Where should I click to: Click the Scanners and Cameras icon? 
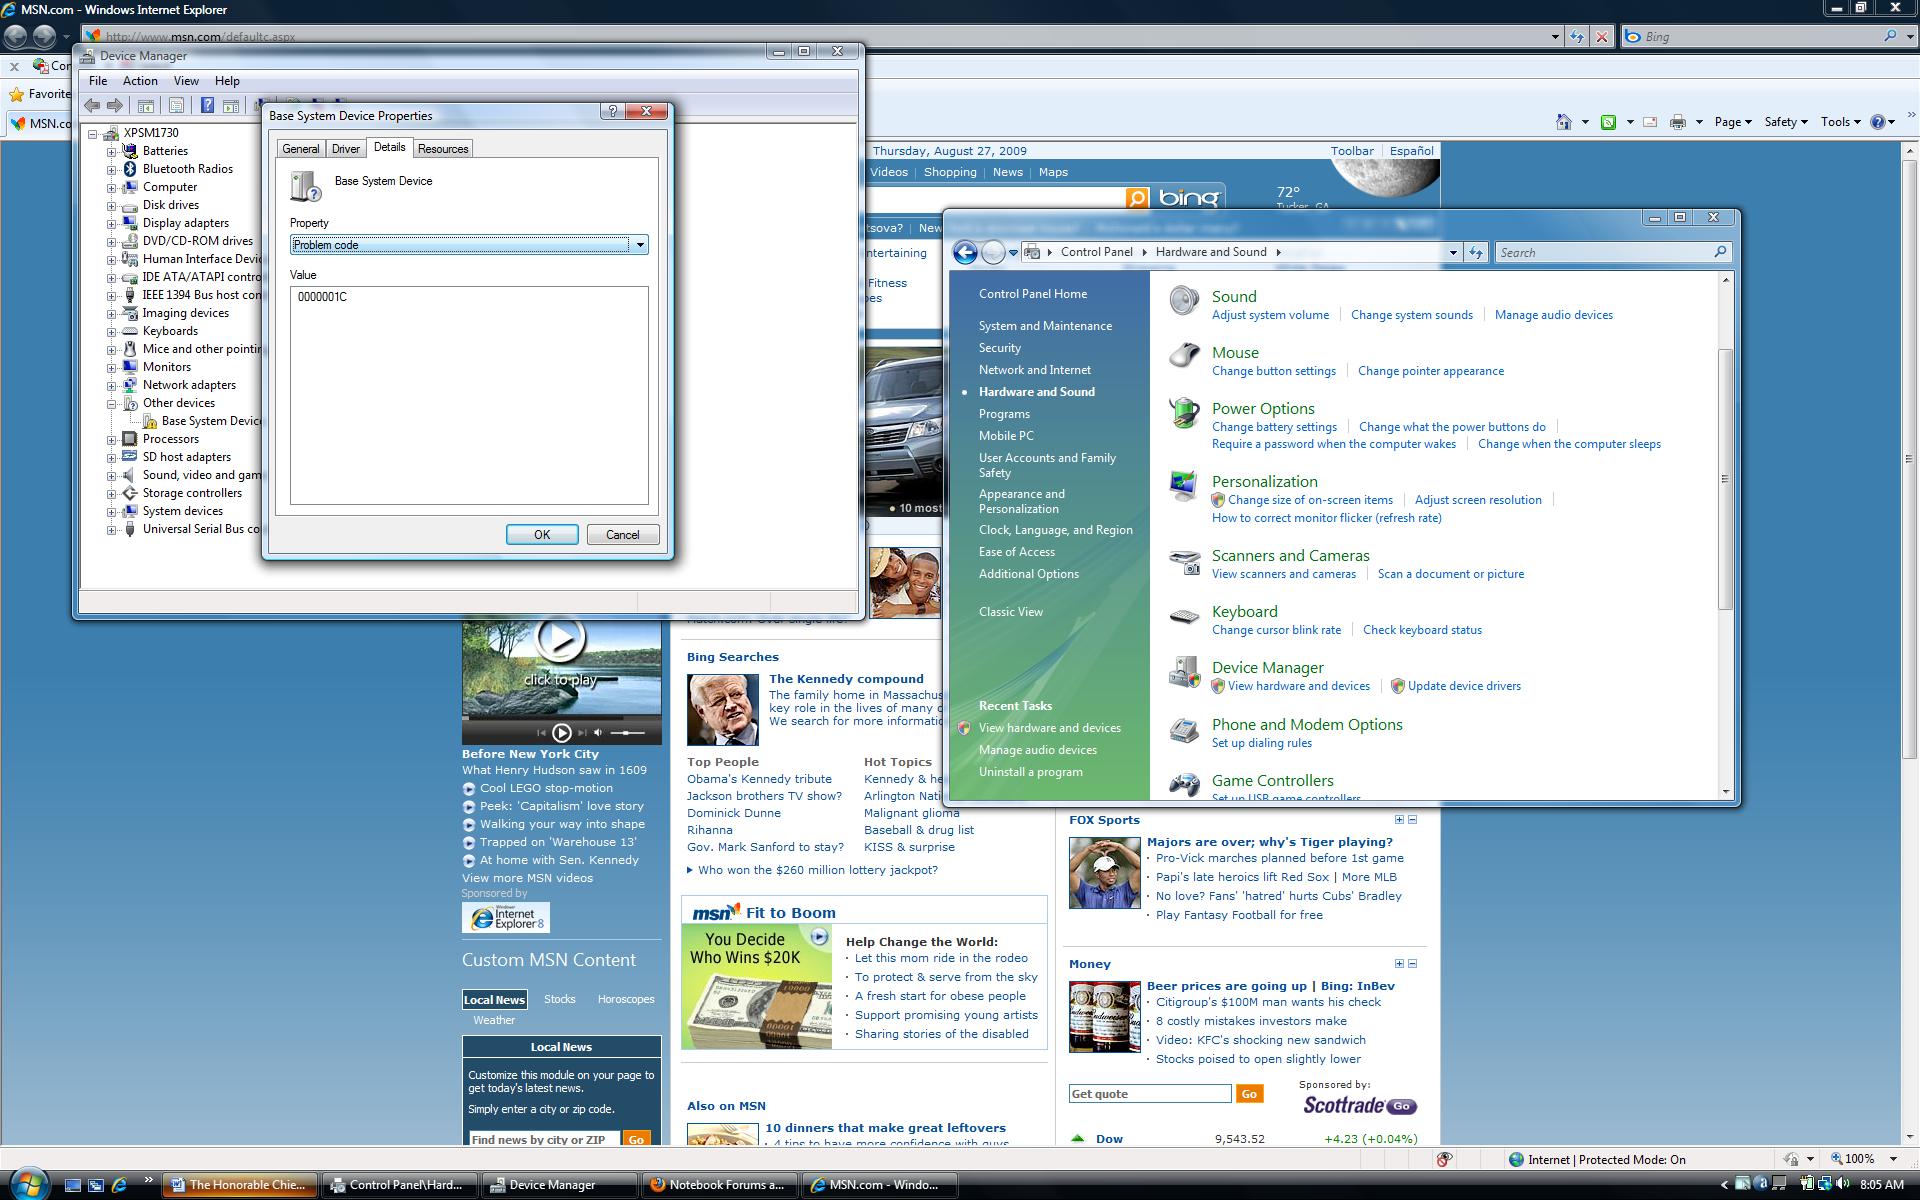click(x=1184, y=562)
